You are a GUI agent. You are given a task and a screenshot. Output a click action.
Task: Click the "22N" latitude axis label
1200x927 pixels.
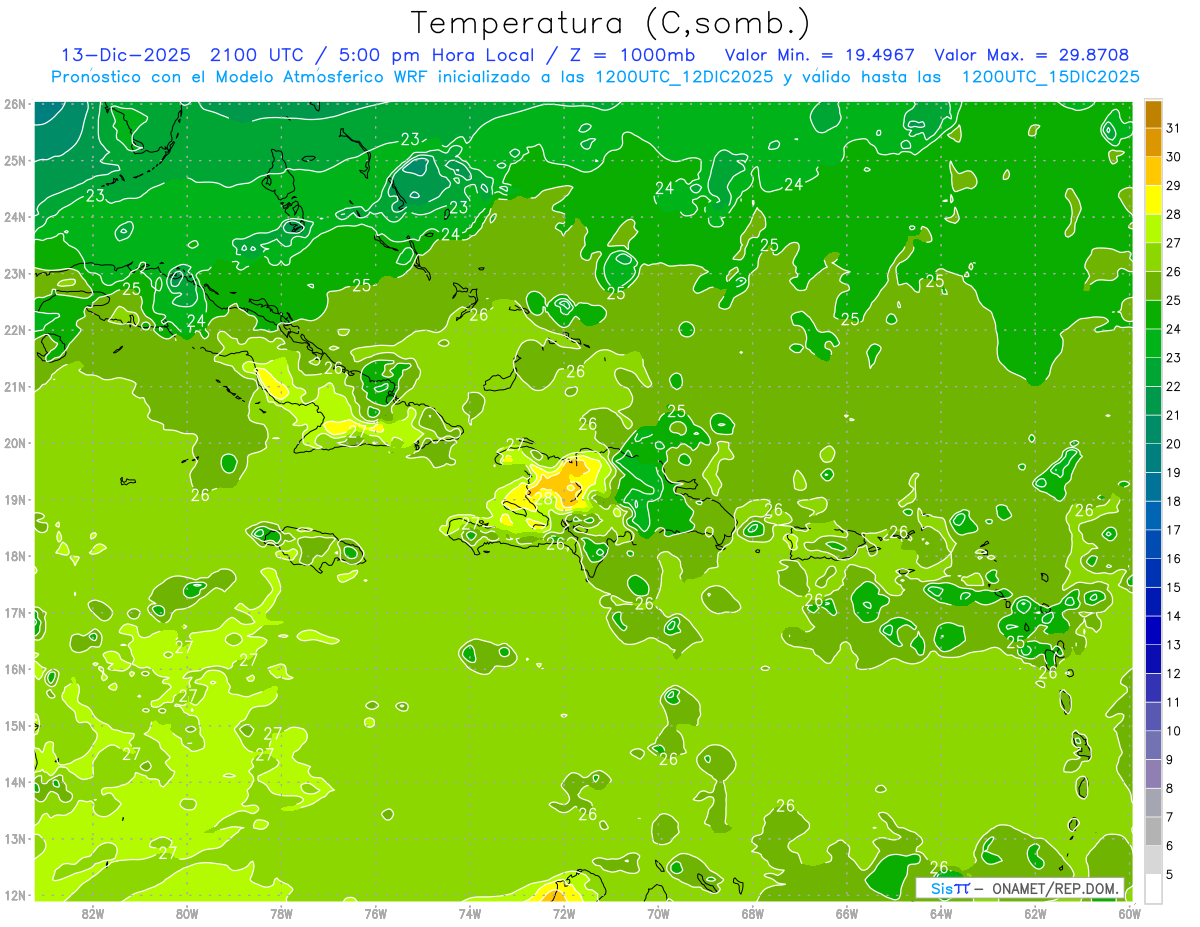[14, 330]
